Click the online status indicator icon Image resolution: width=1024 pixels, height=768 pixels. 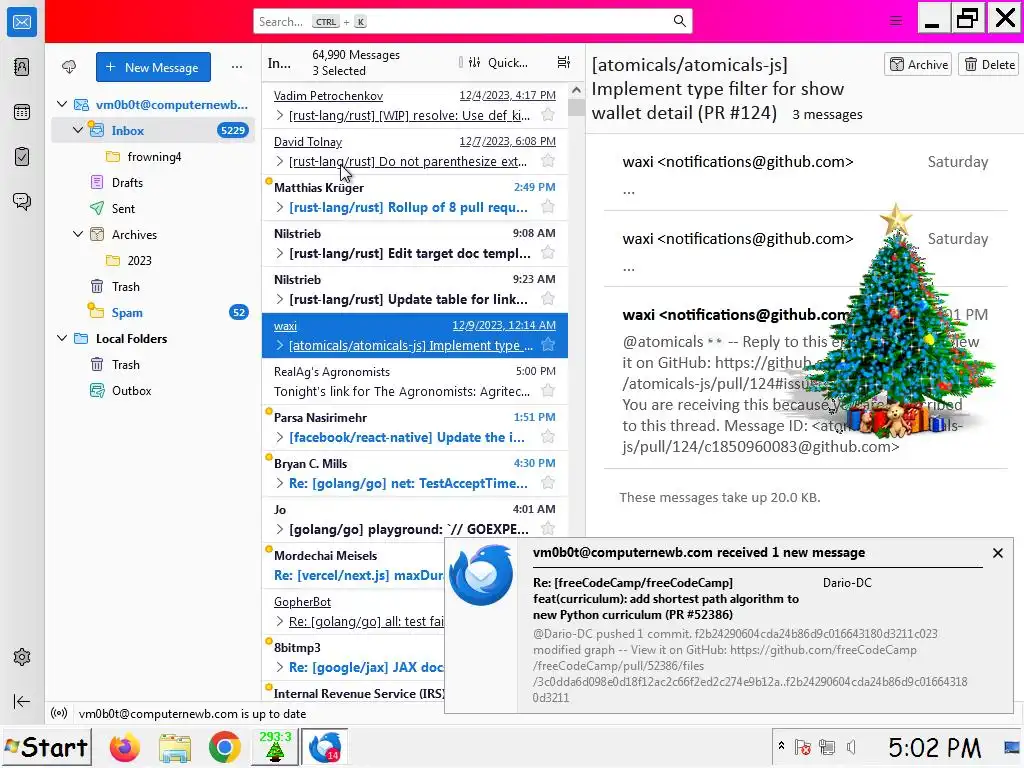(59, 713)
